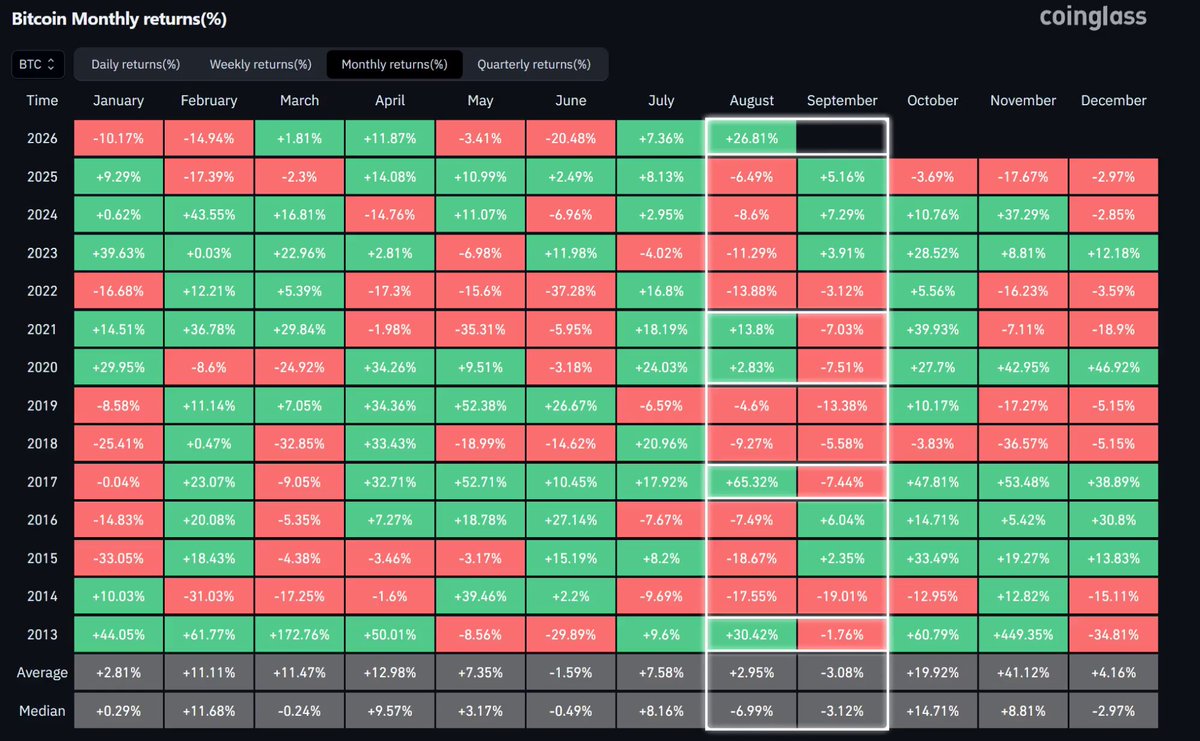Click the -24.92% March 2020 cell
Image resolution: width=1200 pixels, height=741 pixels.
(x=299, y=367)
